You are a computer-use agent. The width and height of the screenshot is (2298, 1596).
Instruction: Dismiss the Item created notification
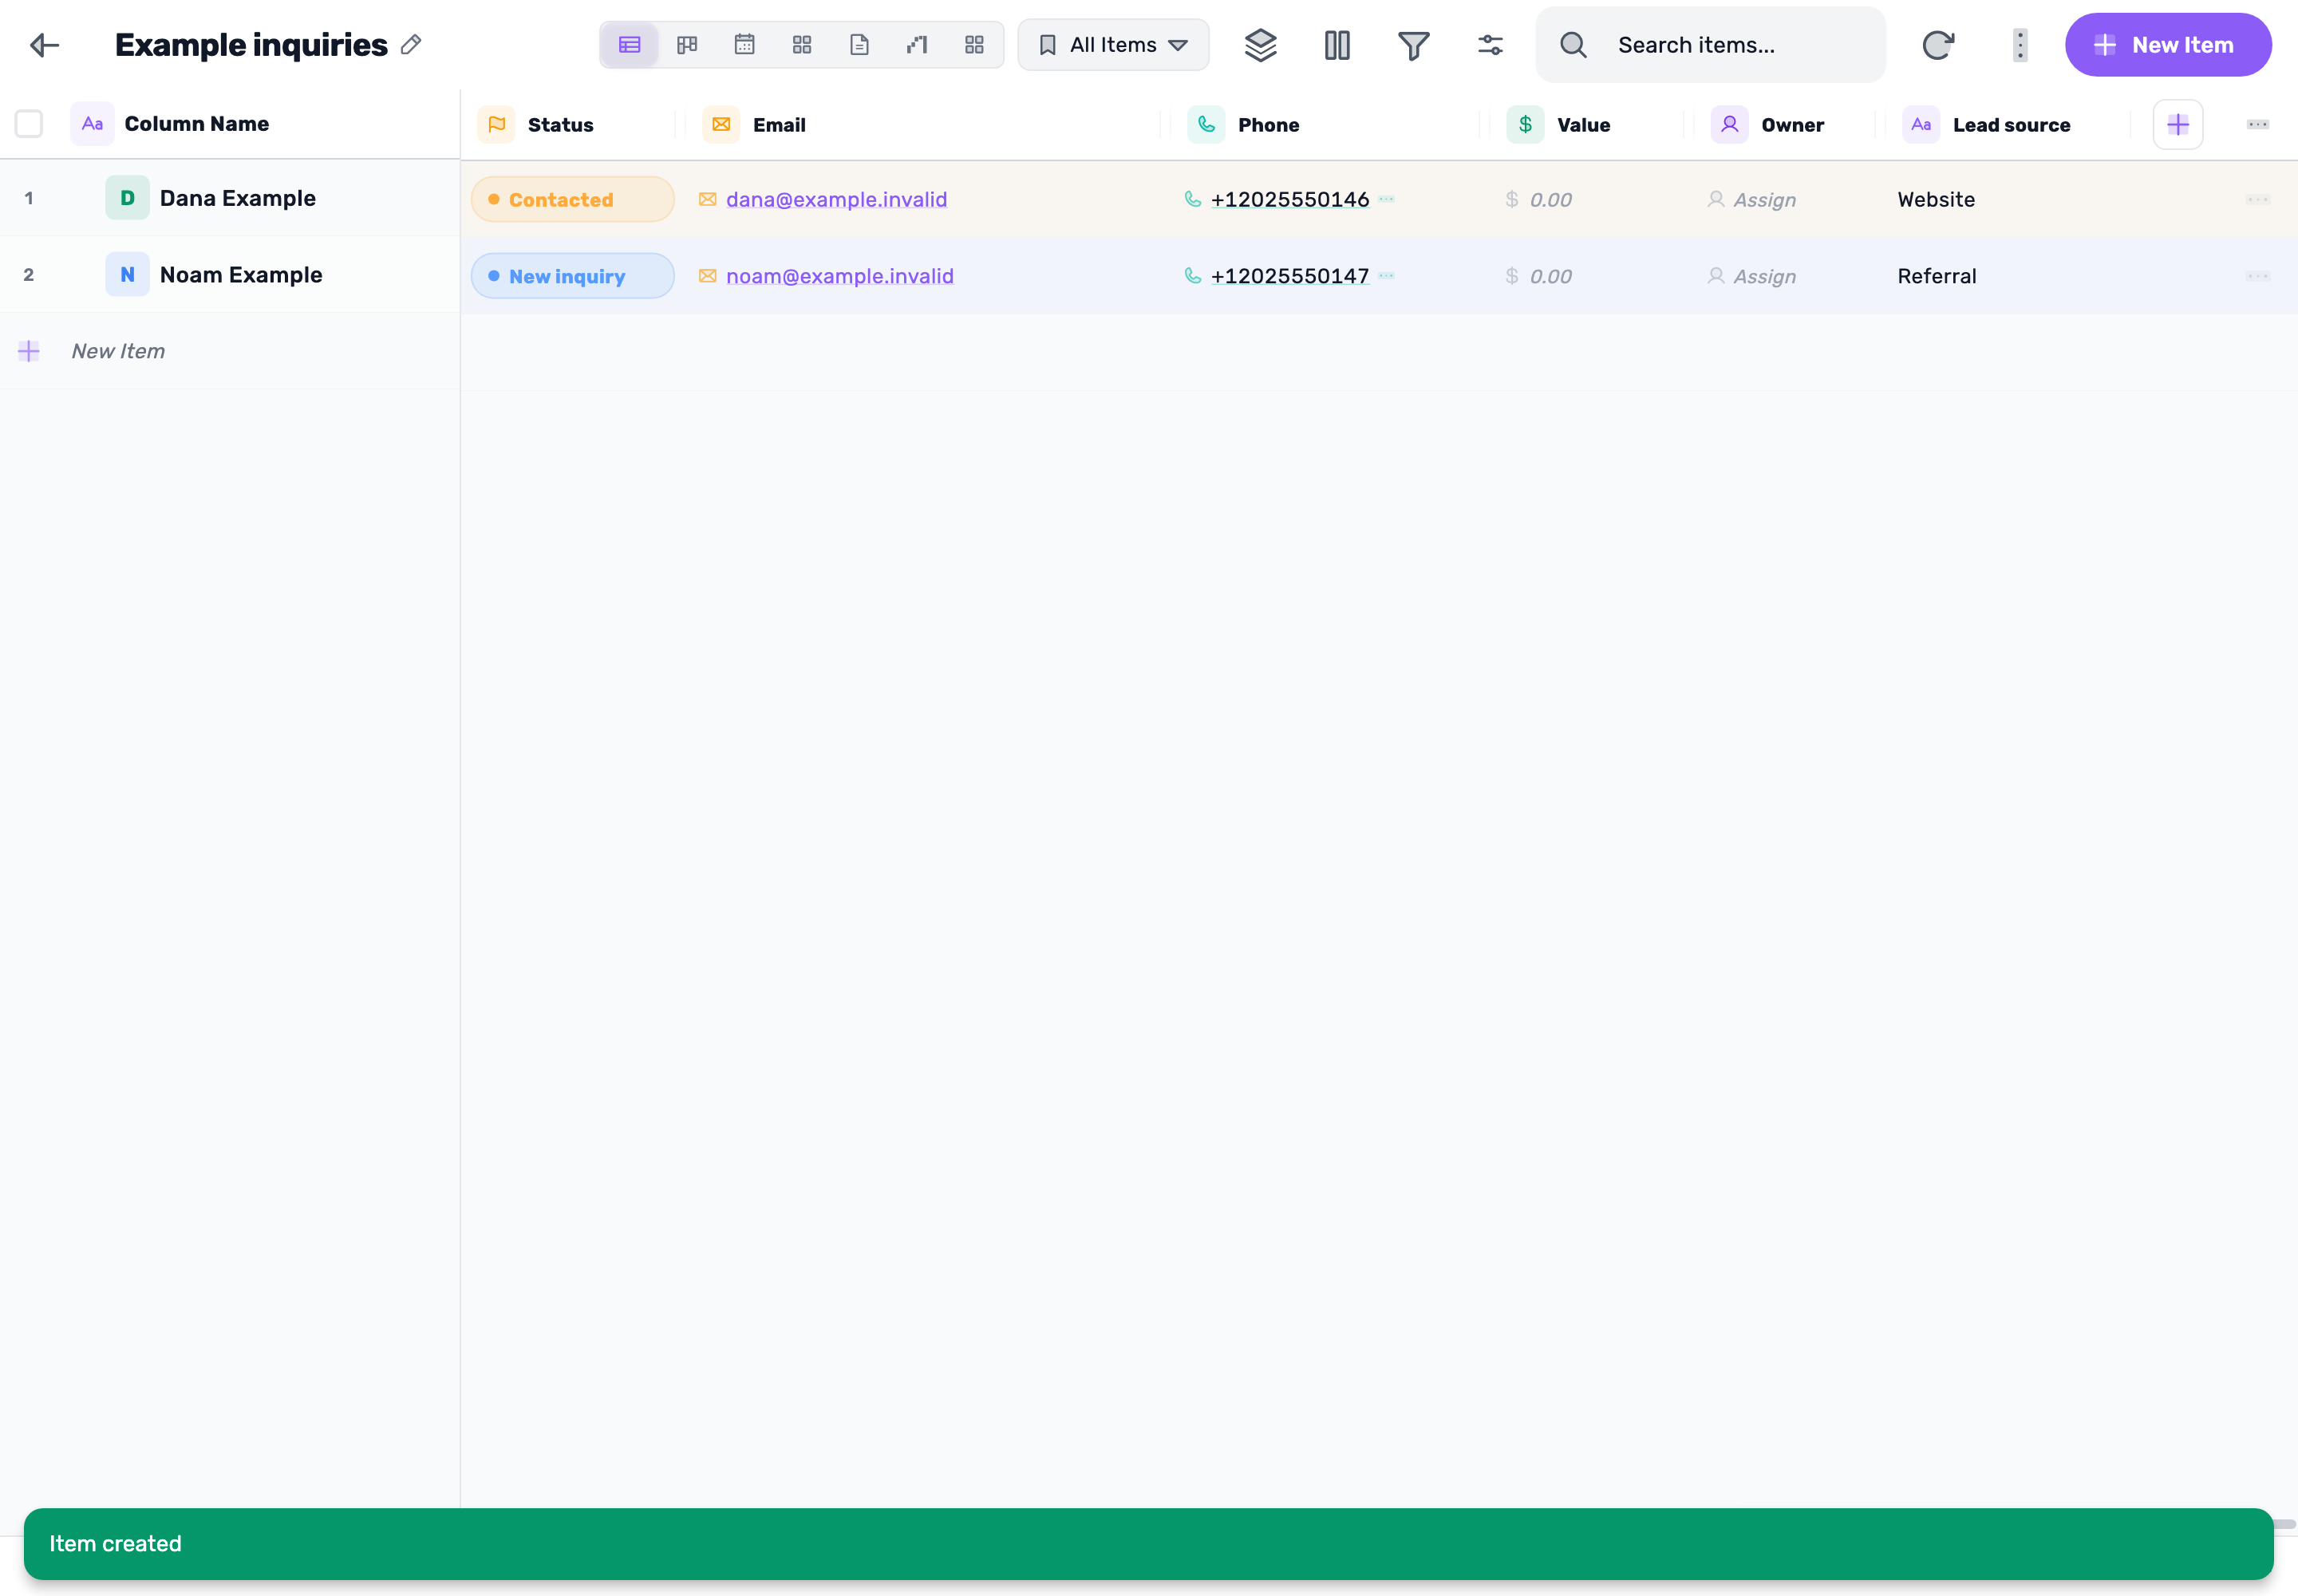click(1148, 1543)
